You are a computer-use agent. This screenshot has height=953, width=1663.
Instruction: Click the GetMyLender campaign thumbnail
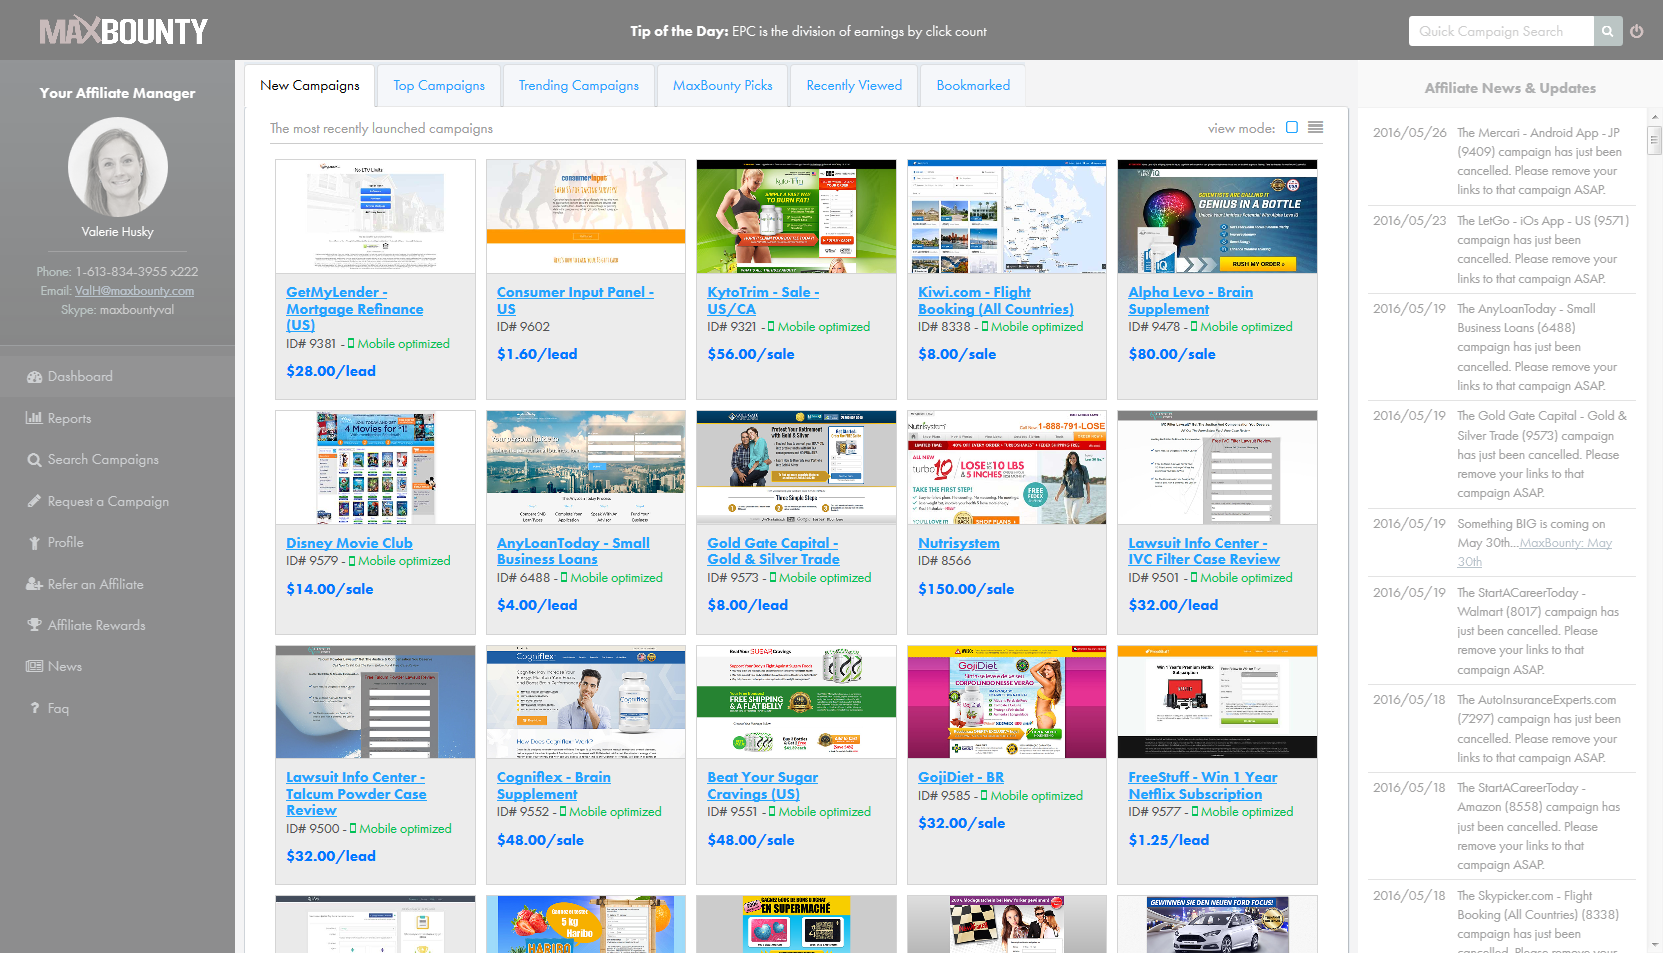point(375,216)
